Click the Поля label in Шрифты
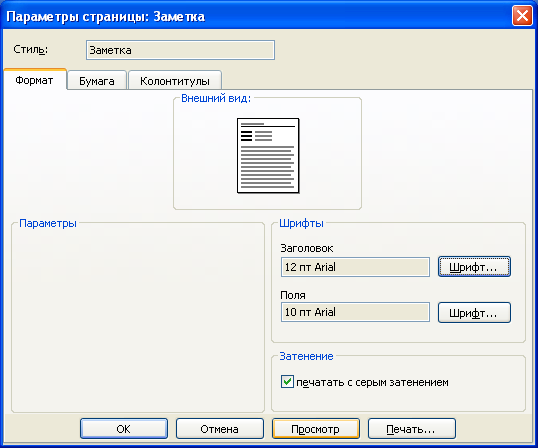This screenshot has height=448, width=538. [293, 295]
